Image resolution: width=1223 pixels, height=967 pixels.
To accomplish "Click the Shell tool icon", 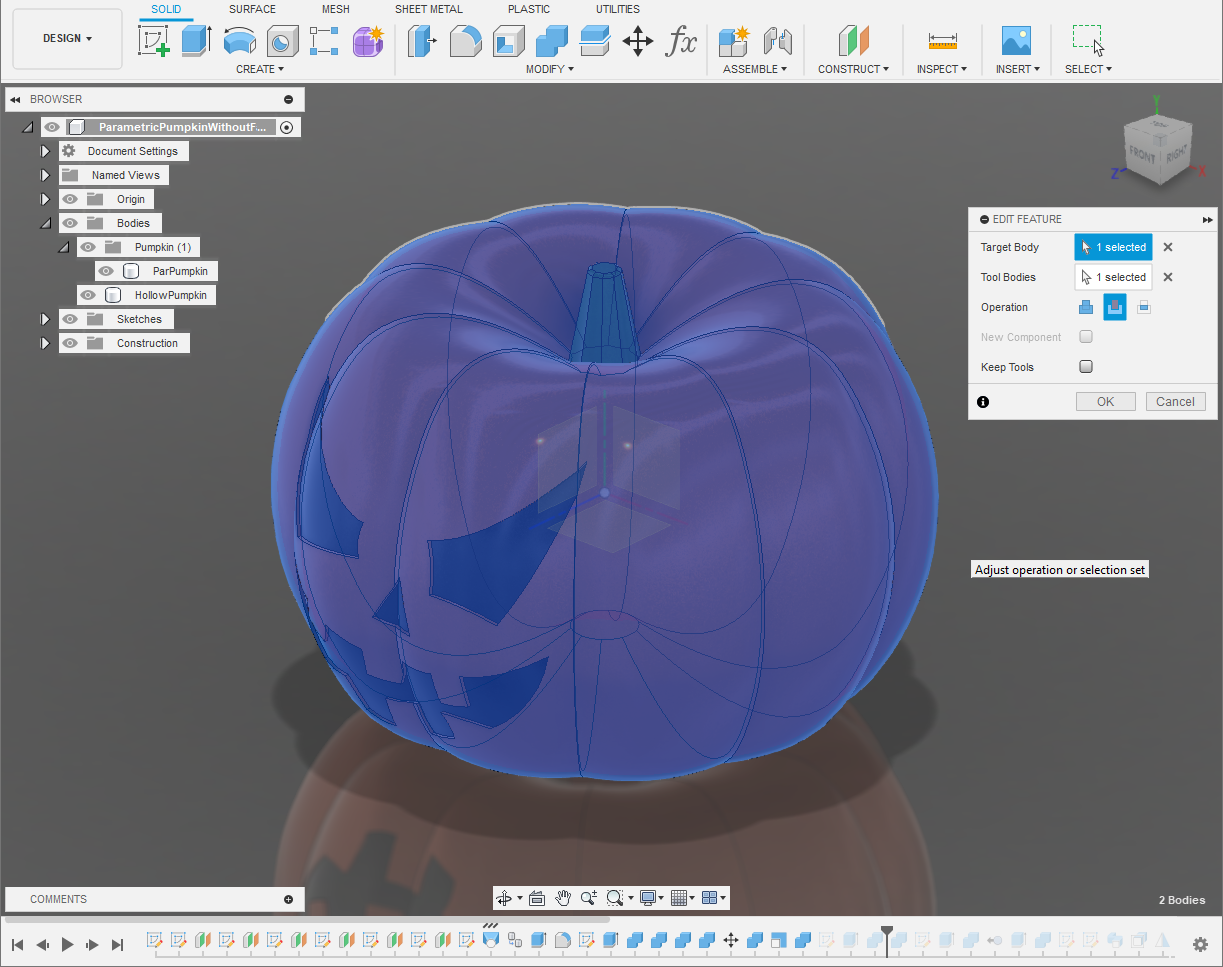I will click(x=509, y=41).
